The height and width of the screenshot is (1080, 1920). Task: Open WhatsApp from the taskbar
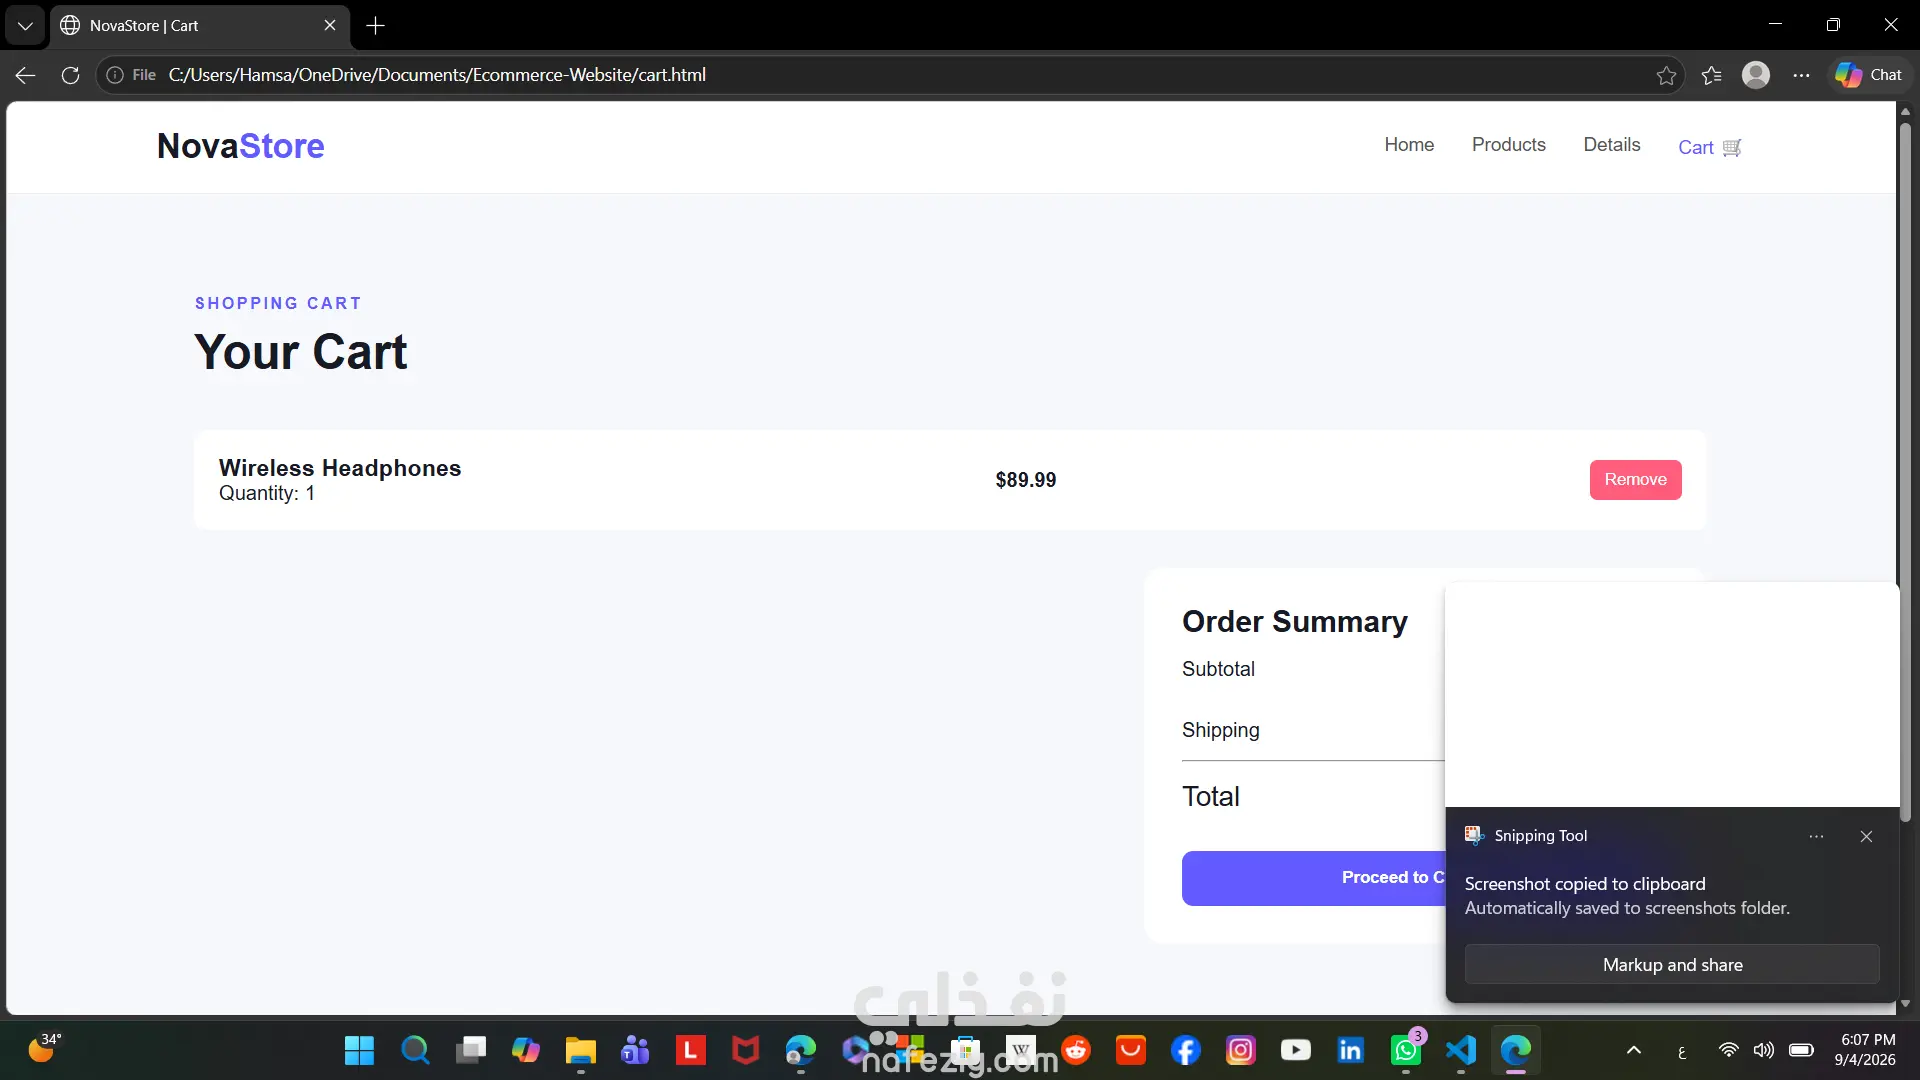click(x=1406, y=1050)
